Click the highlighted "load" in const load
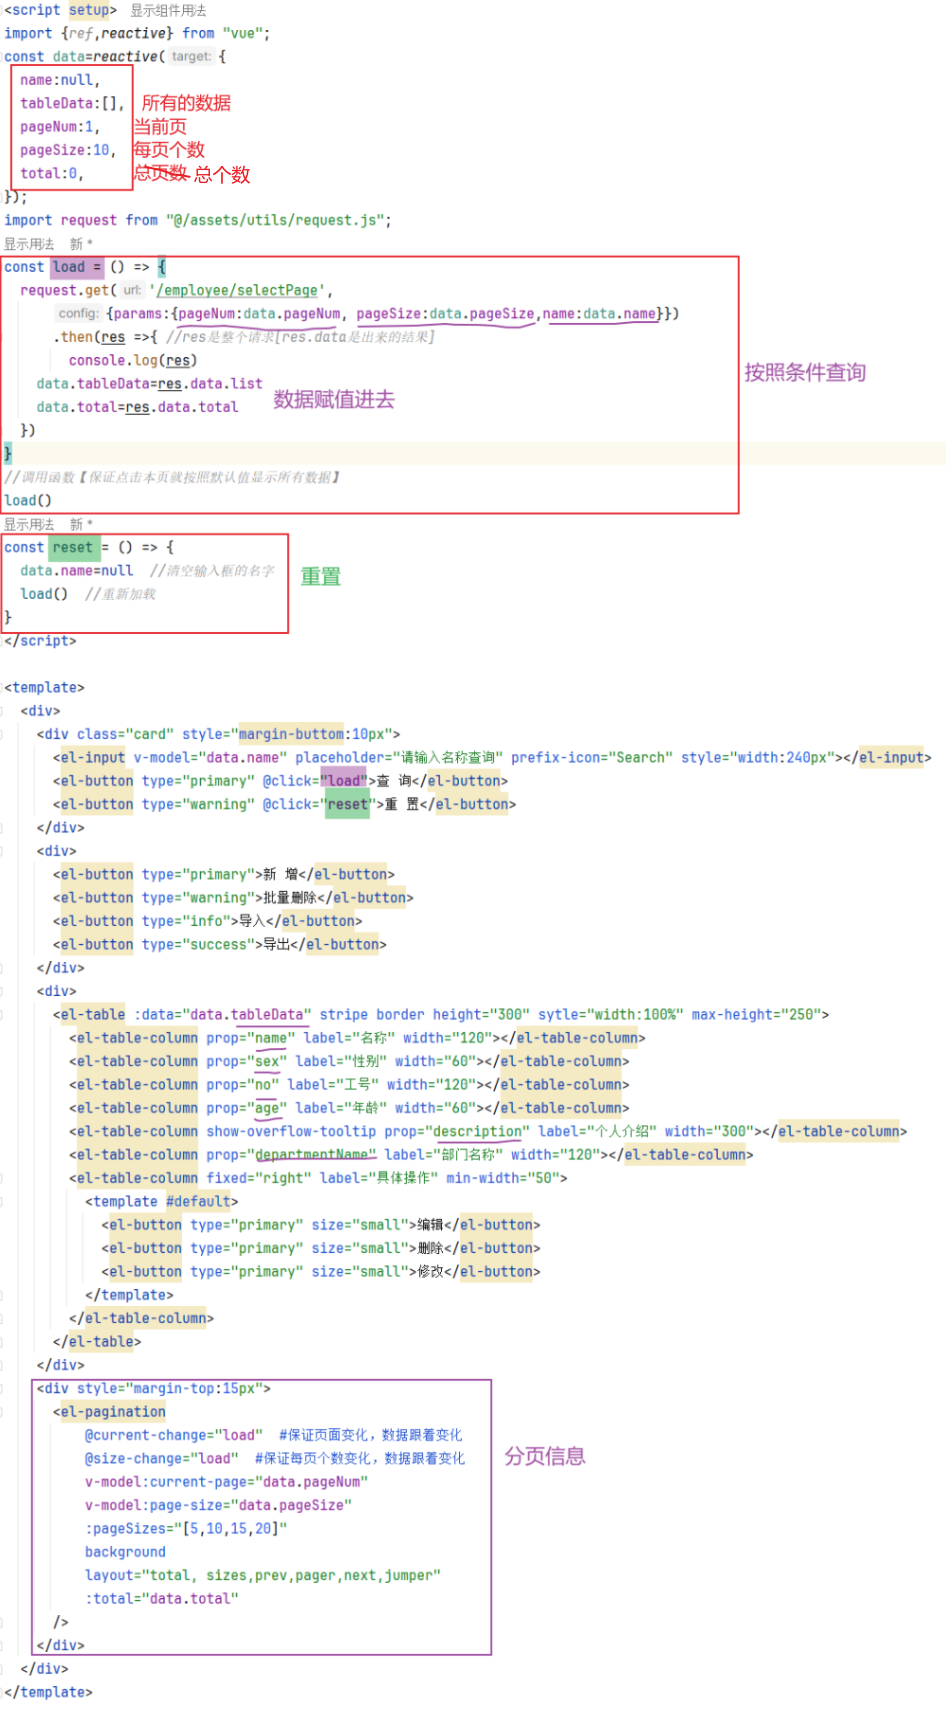Screen dimensions: 946x1718 (x=69, y=267)
